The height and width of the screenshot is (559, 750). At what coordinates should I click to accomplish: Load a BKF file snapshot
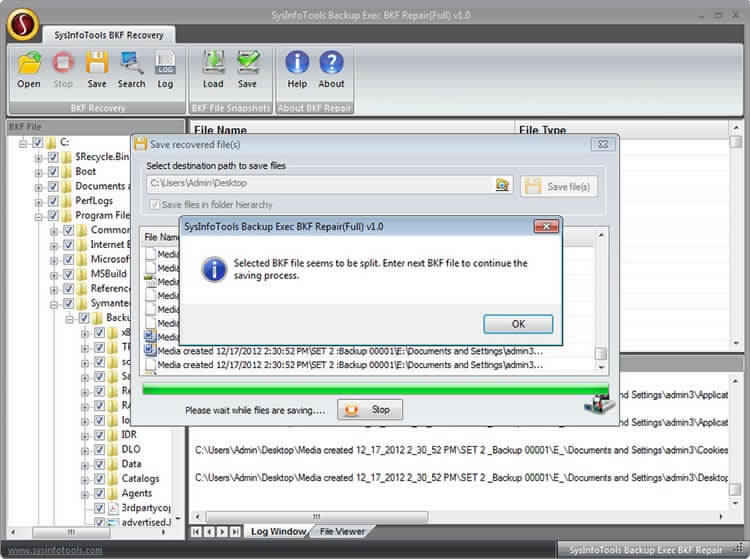pyautogui.click(x=213, y=70)
